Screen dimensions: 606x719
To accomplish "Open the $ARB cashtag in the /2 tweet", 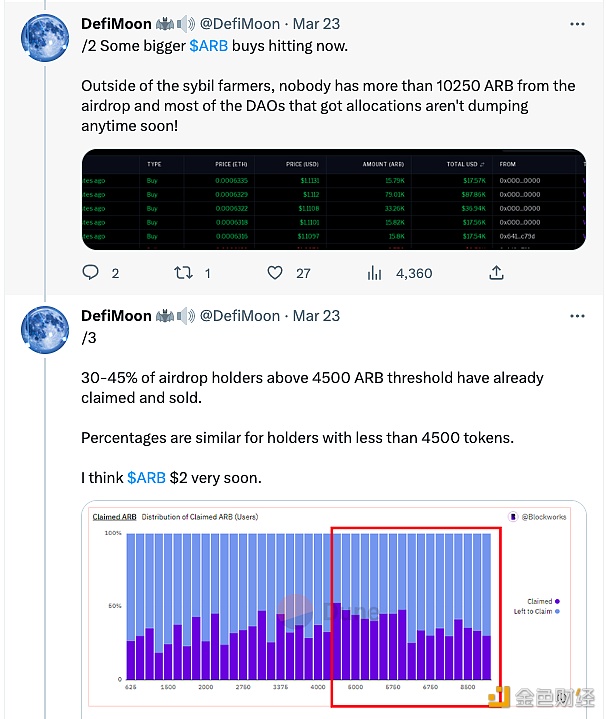I will click(207, 44).
